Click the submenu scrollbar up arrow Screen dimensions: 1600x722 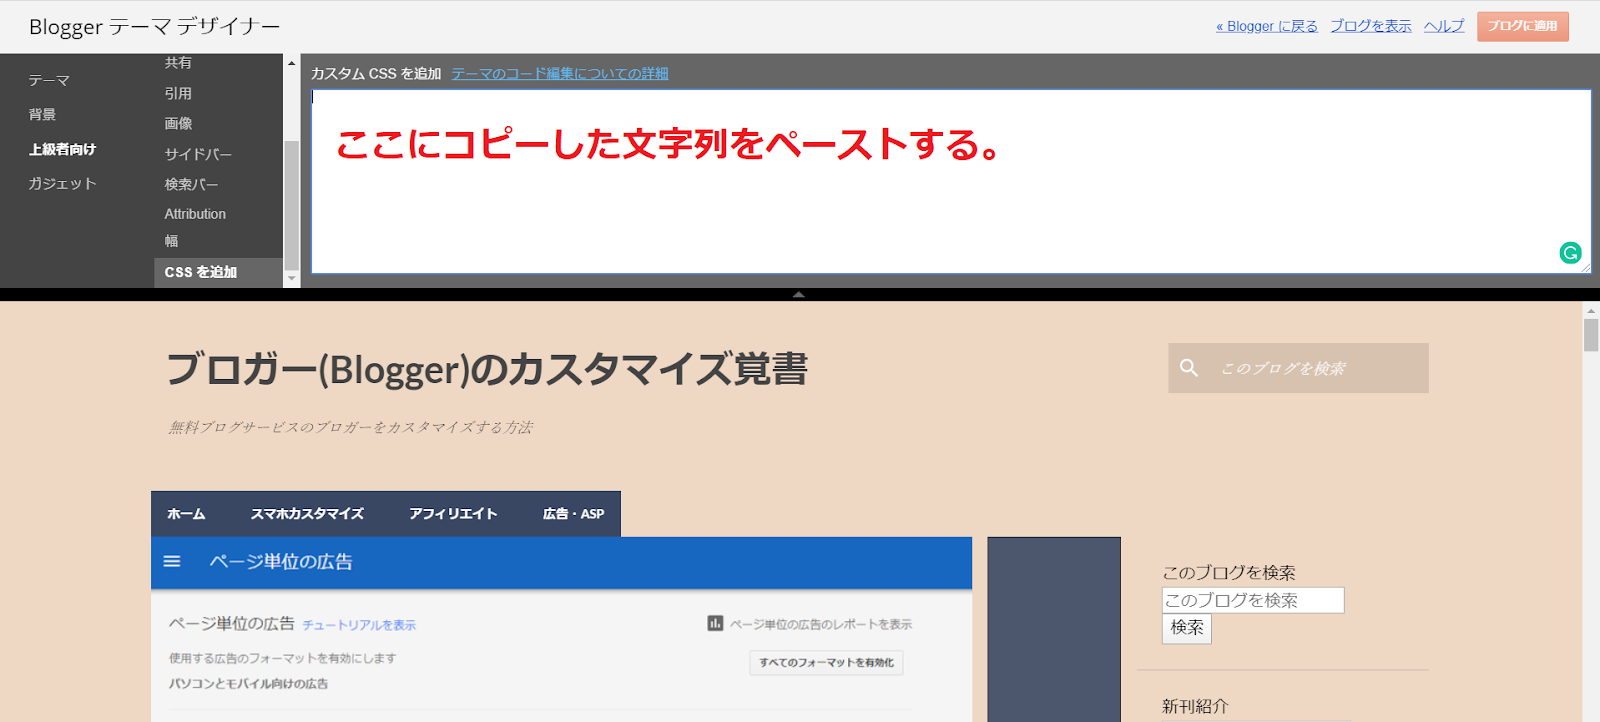292,63
